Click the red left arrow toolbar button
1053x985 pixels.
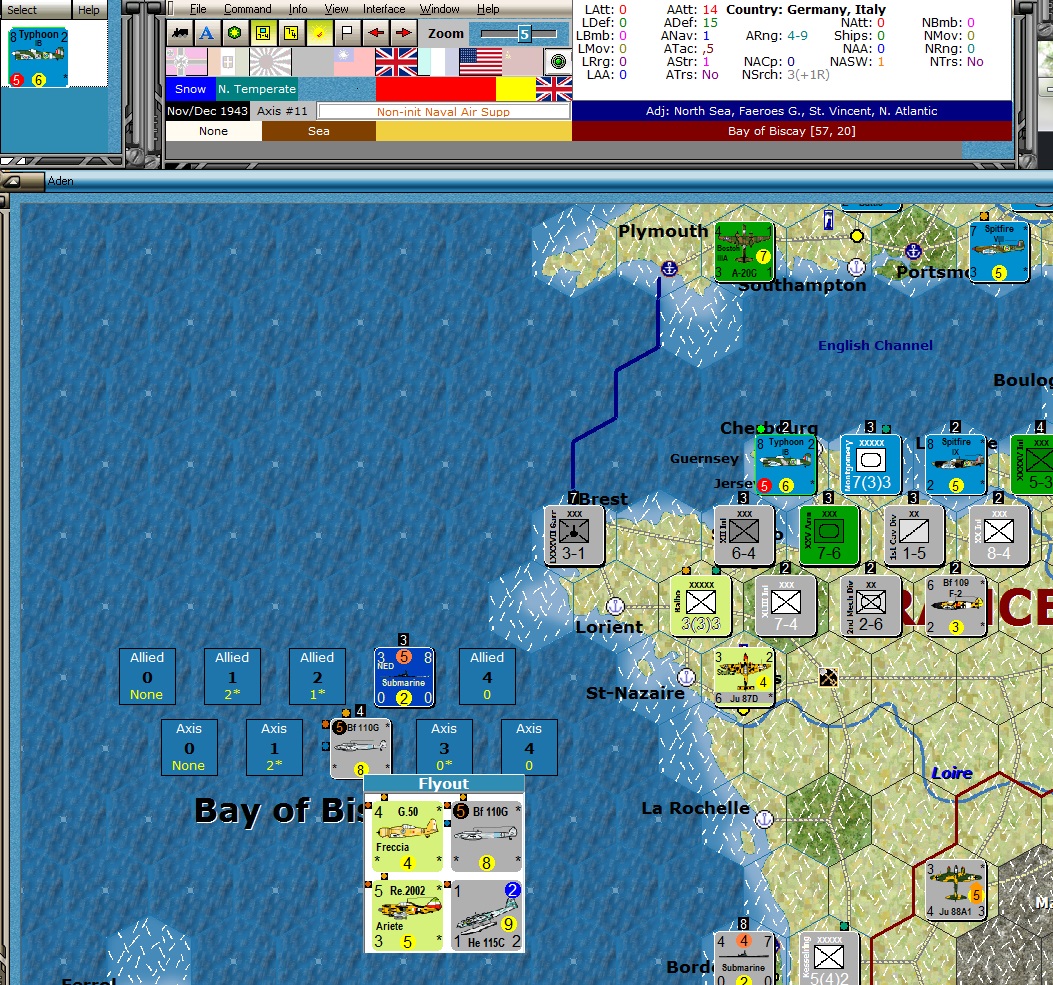375,33
